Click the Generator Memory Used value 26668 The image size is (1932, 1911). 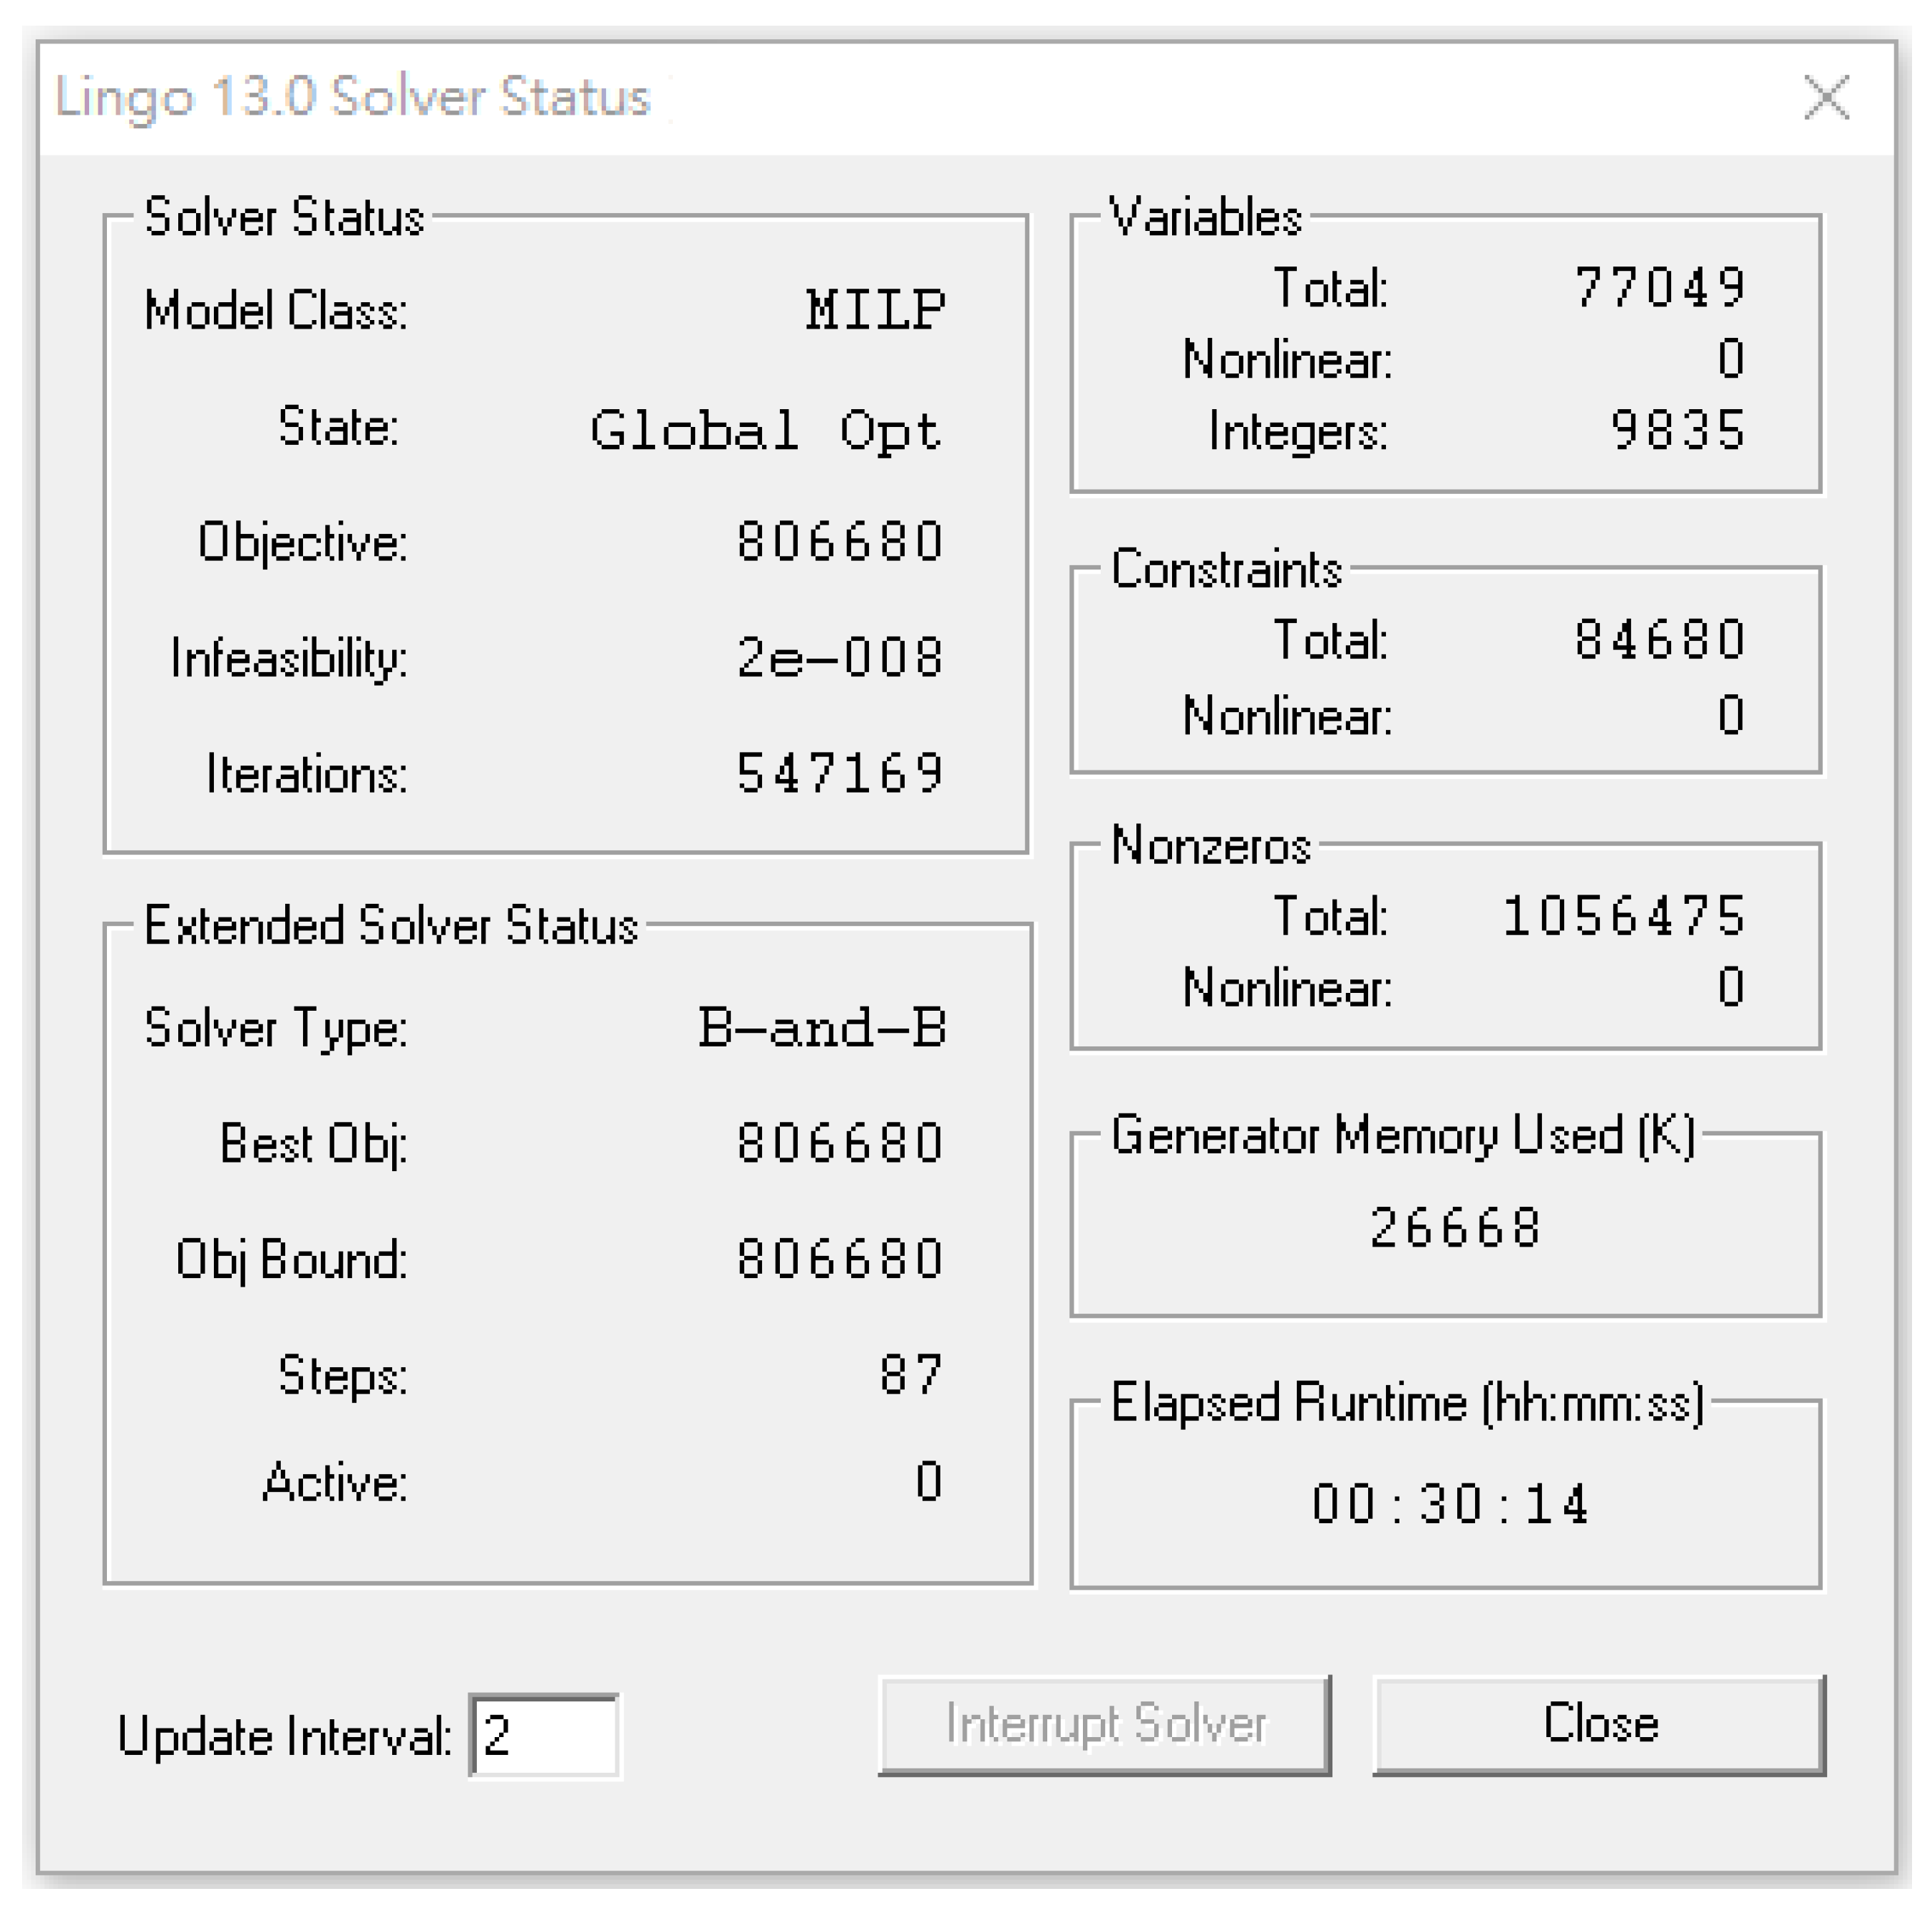tap(1455, 1228)
